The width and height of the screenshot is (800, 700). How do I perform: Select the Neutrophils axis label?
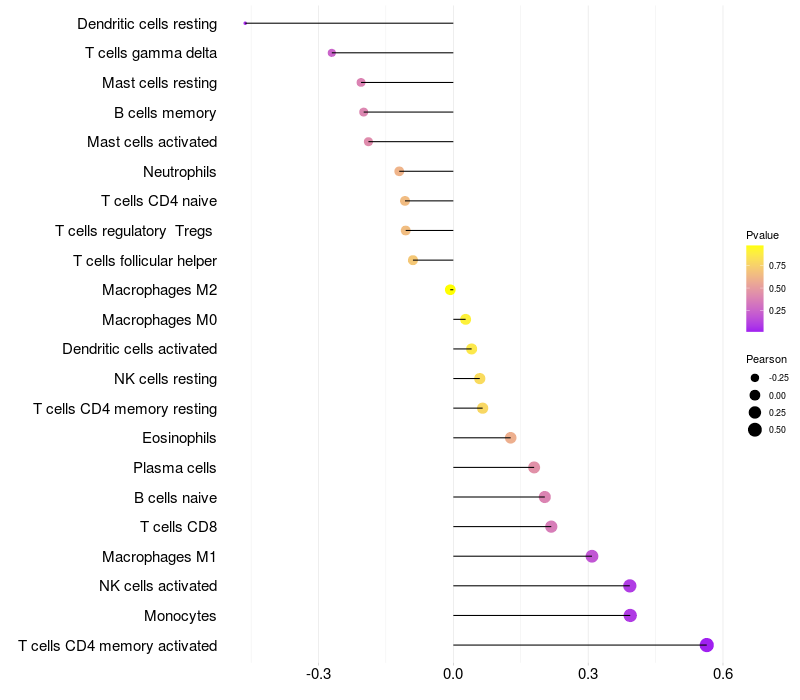point(180,172)
